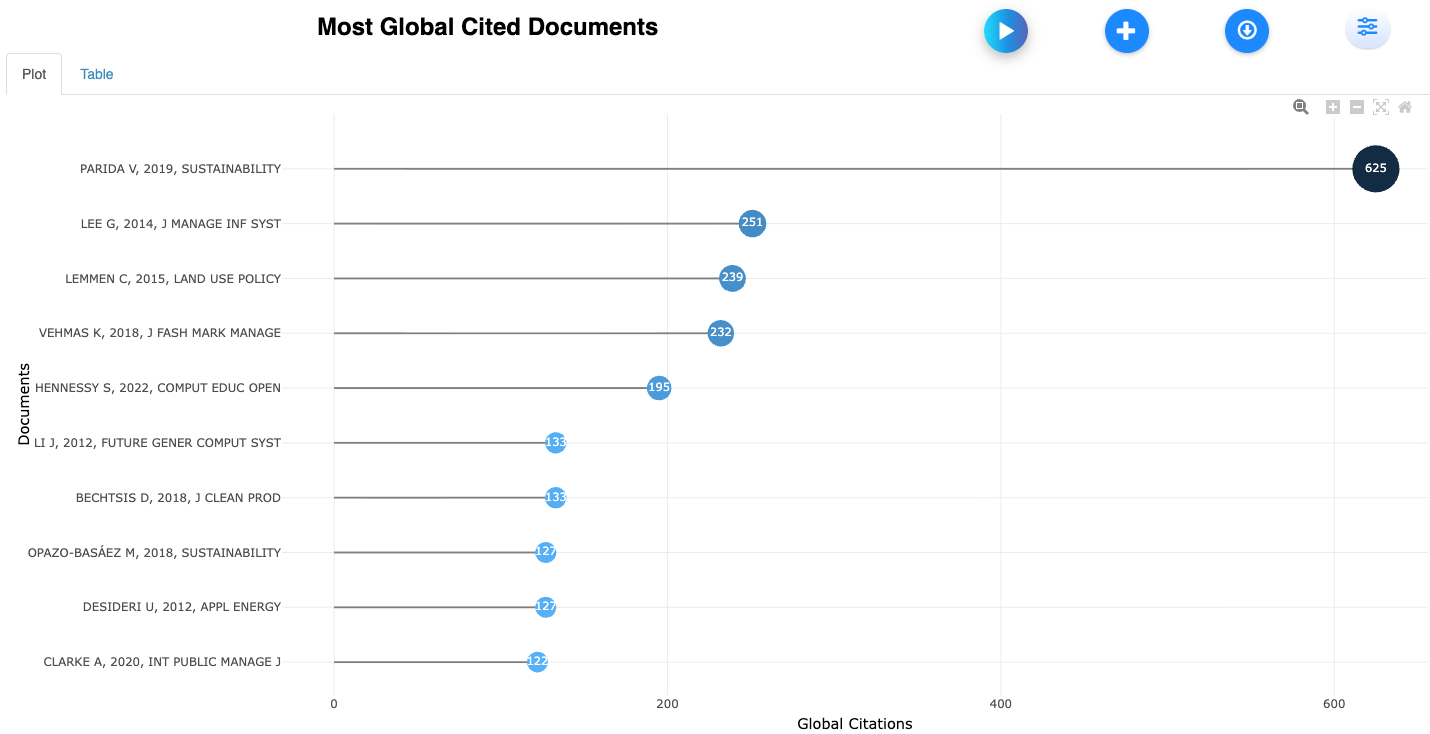
Task: Click the plot zoom out icon
Action: pos(1357,107)
